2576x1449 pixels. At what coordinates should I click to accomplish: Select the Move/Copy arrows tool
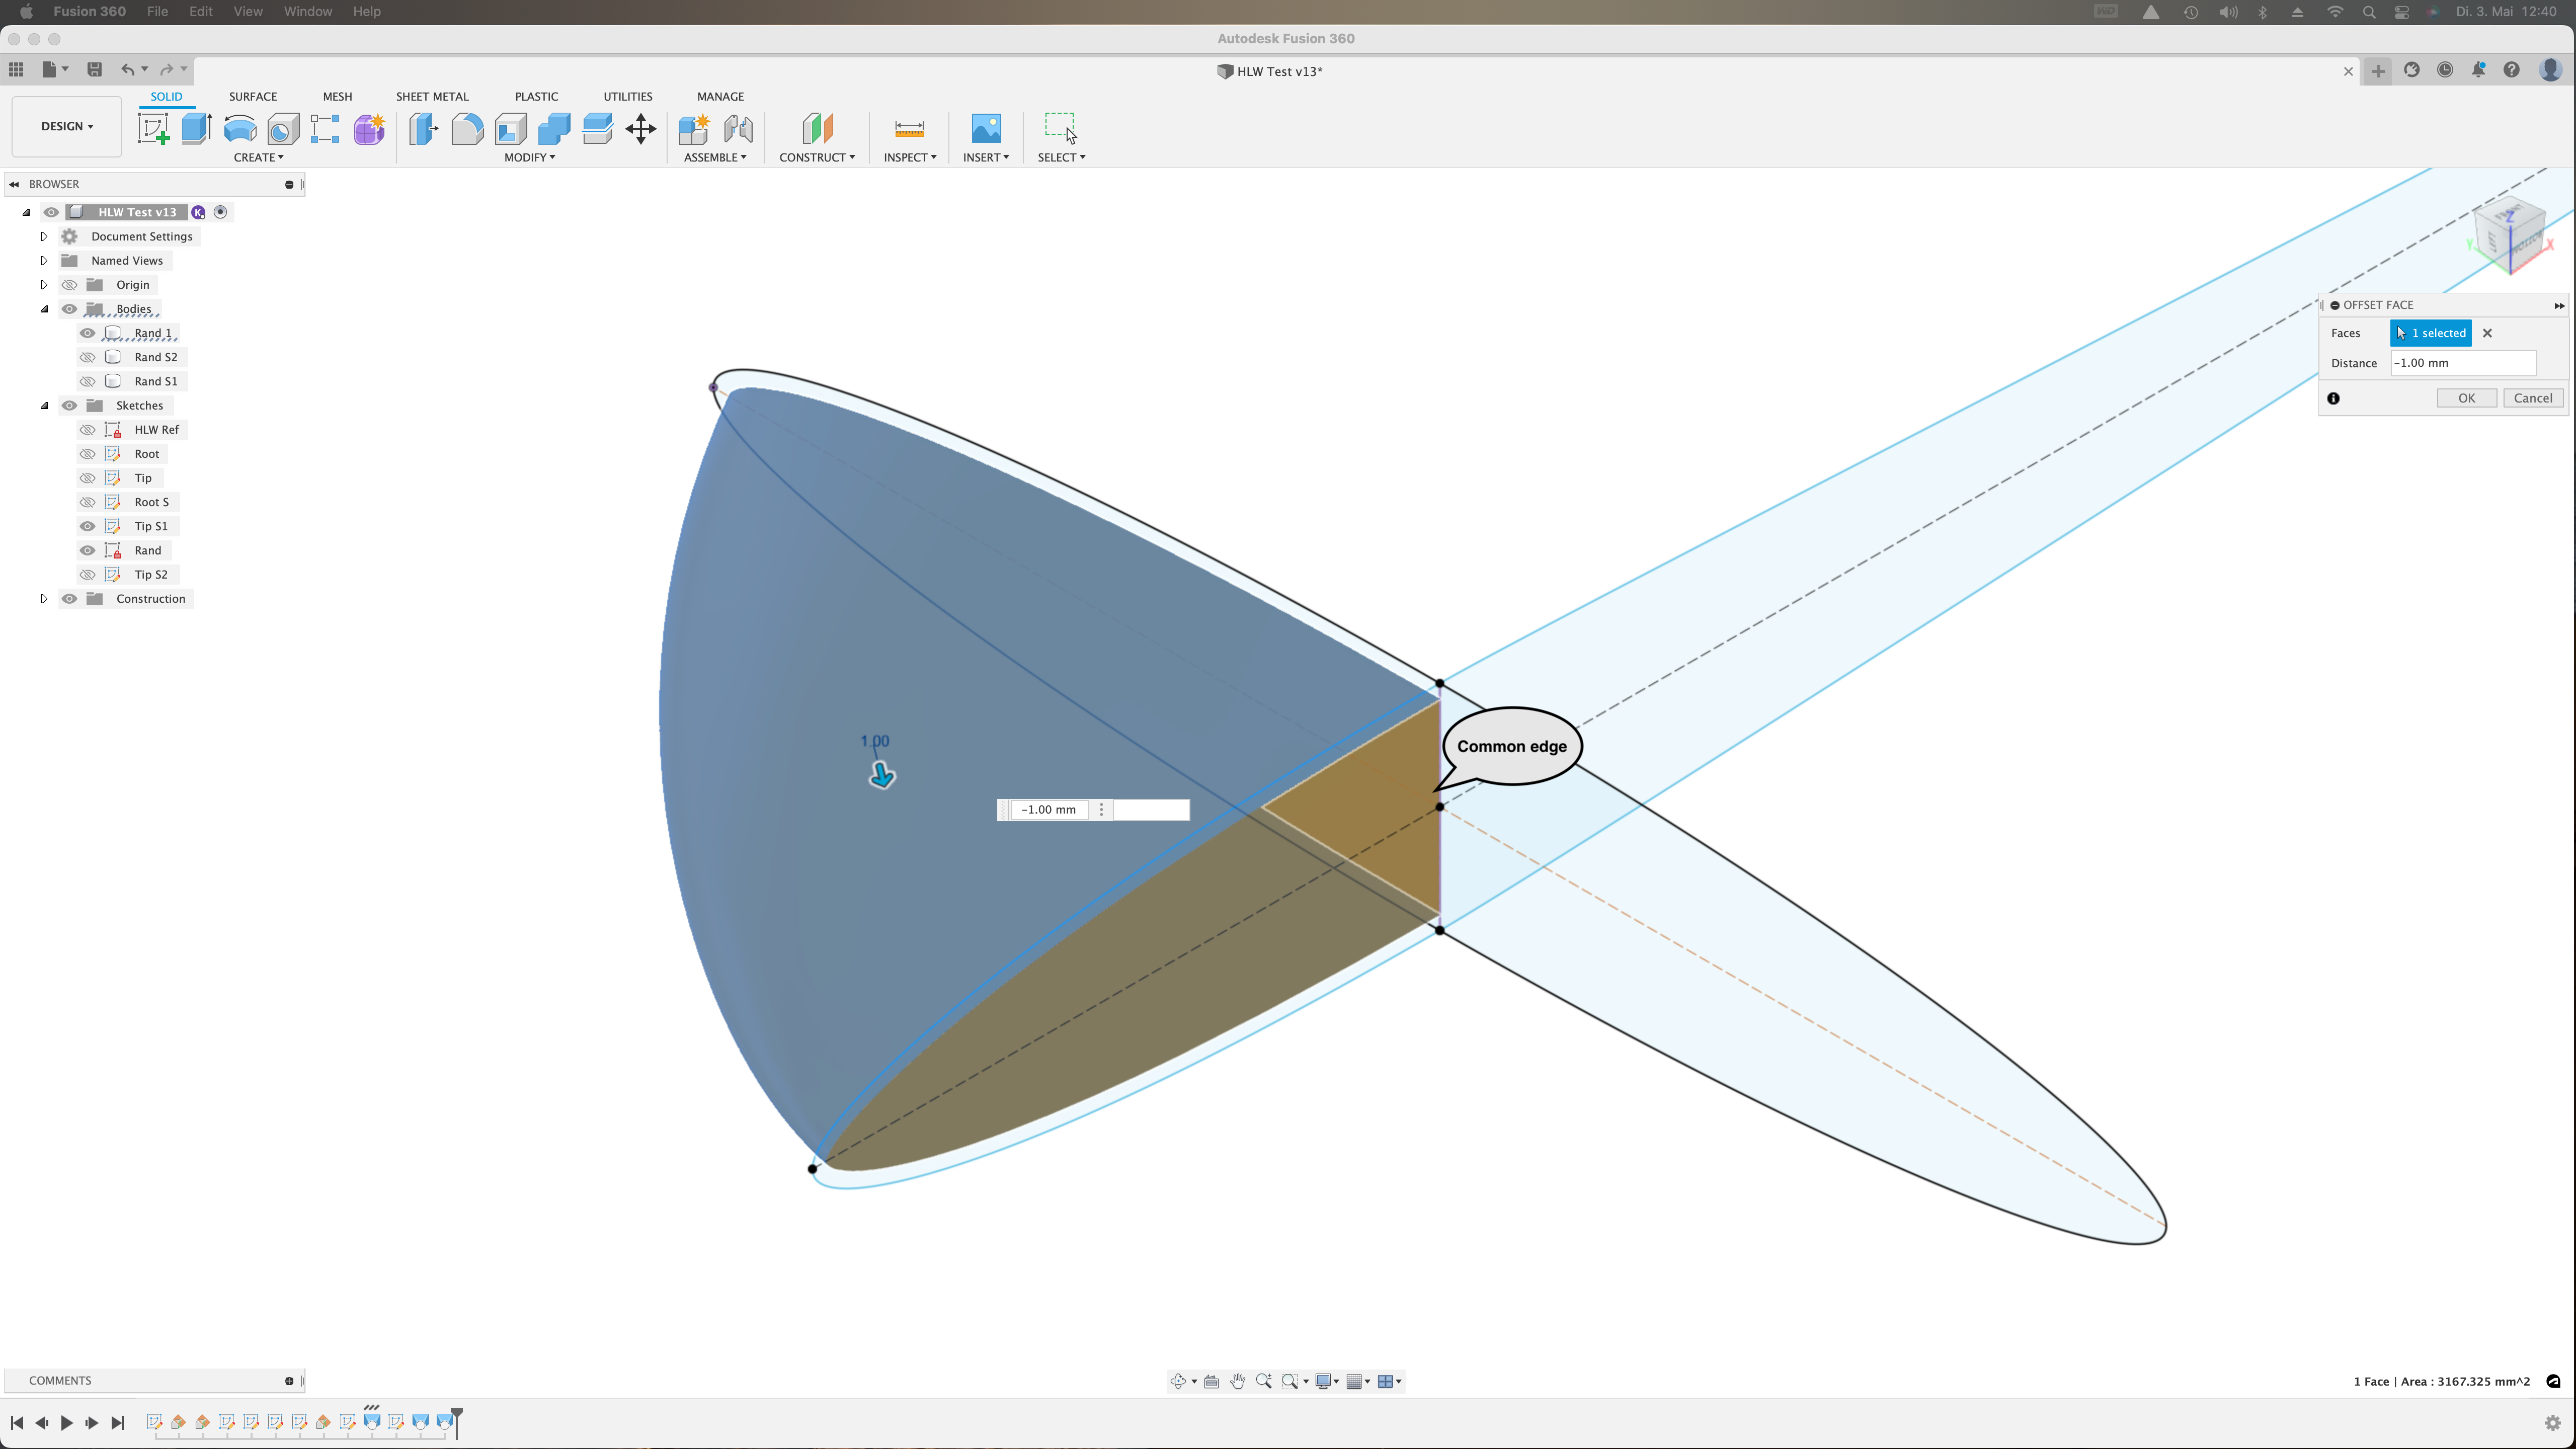tap(641, 129)
